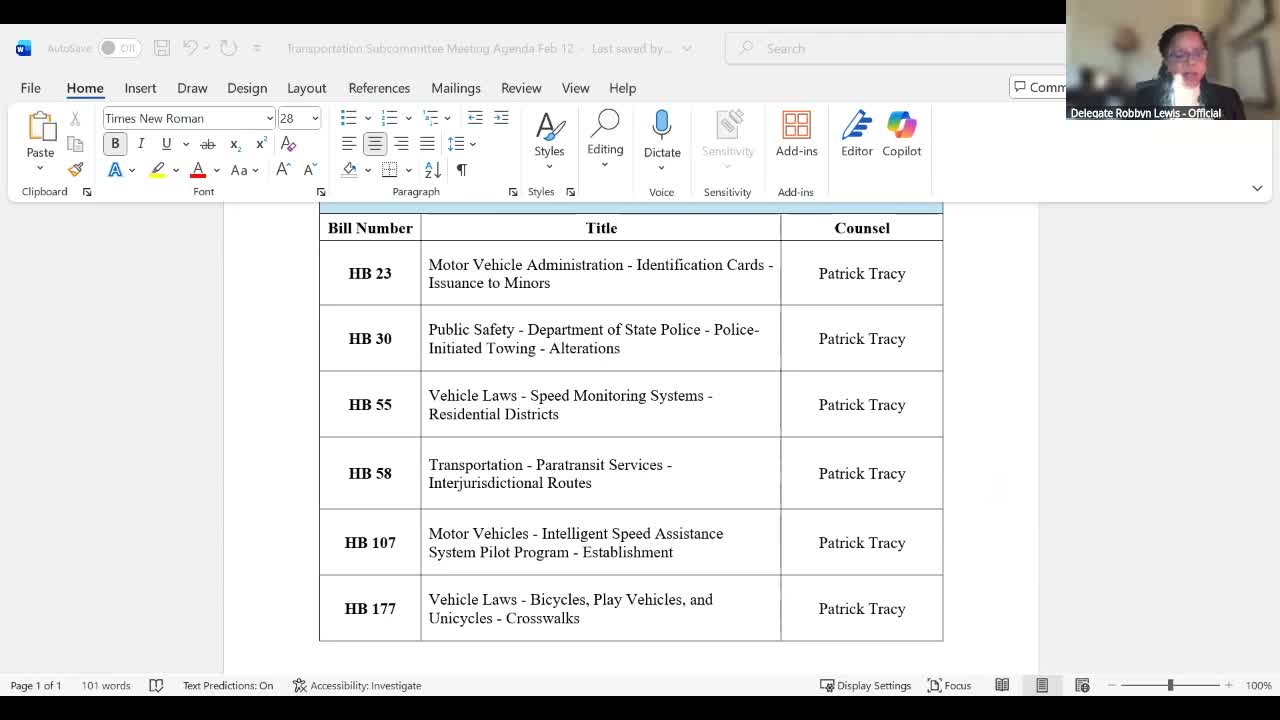Toggle Print Layout view in status bar
1280x720 pixels.
coord(1042,685)
